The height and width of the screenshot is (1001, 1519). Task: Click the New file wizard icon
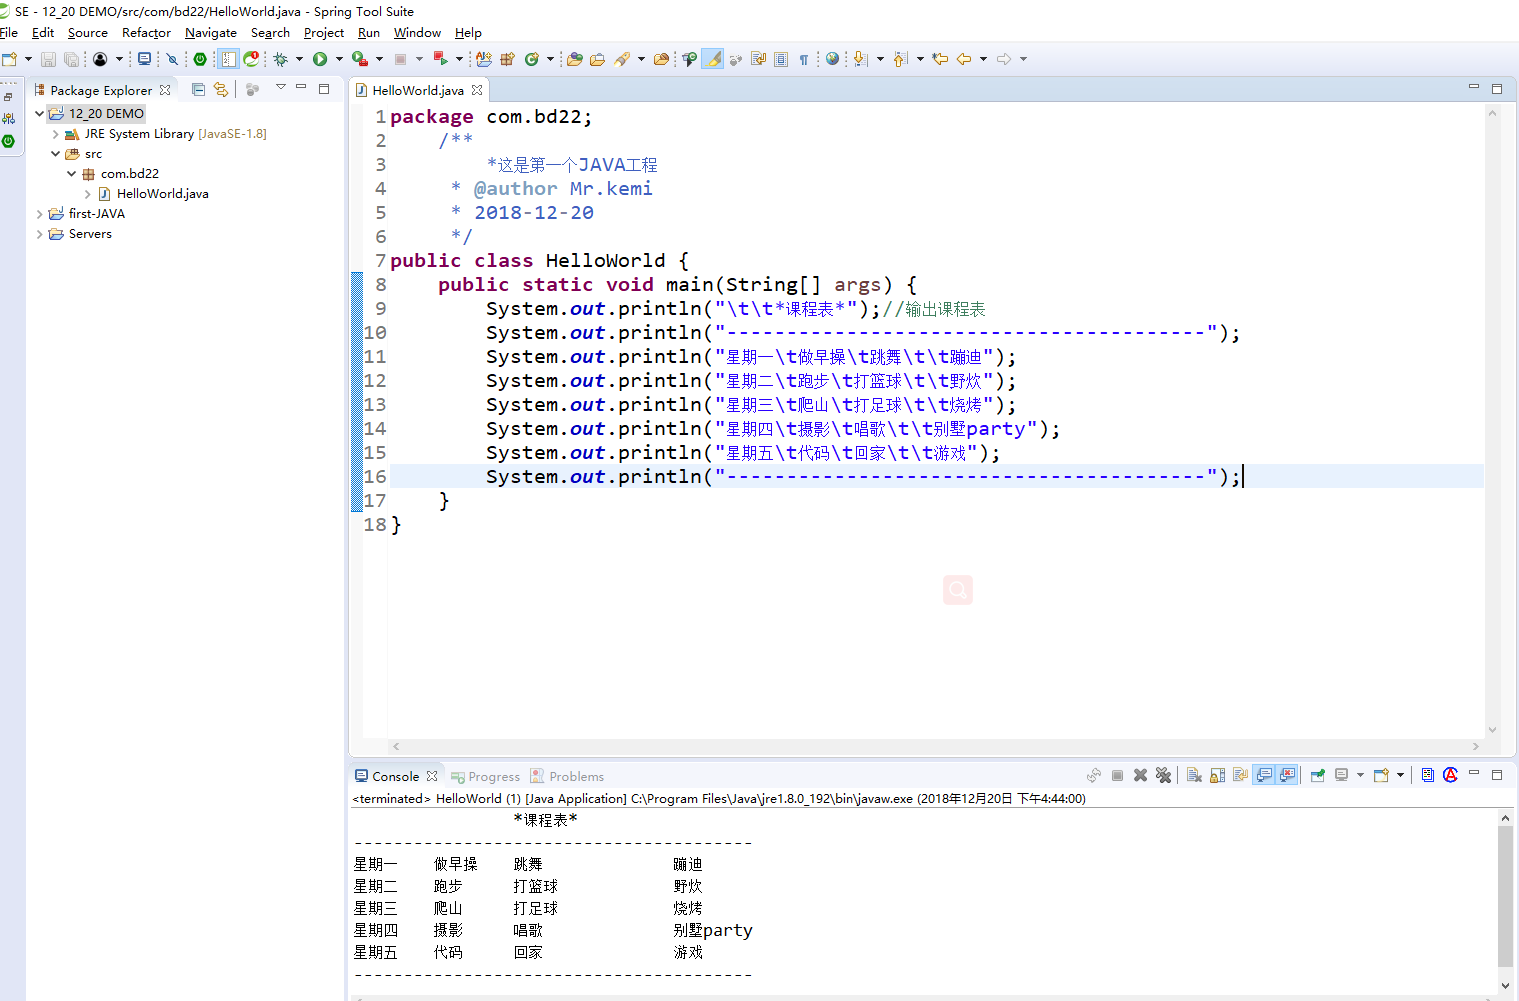tap(9, 59)
